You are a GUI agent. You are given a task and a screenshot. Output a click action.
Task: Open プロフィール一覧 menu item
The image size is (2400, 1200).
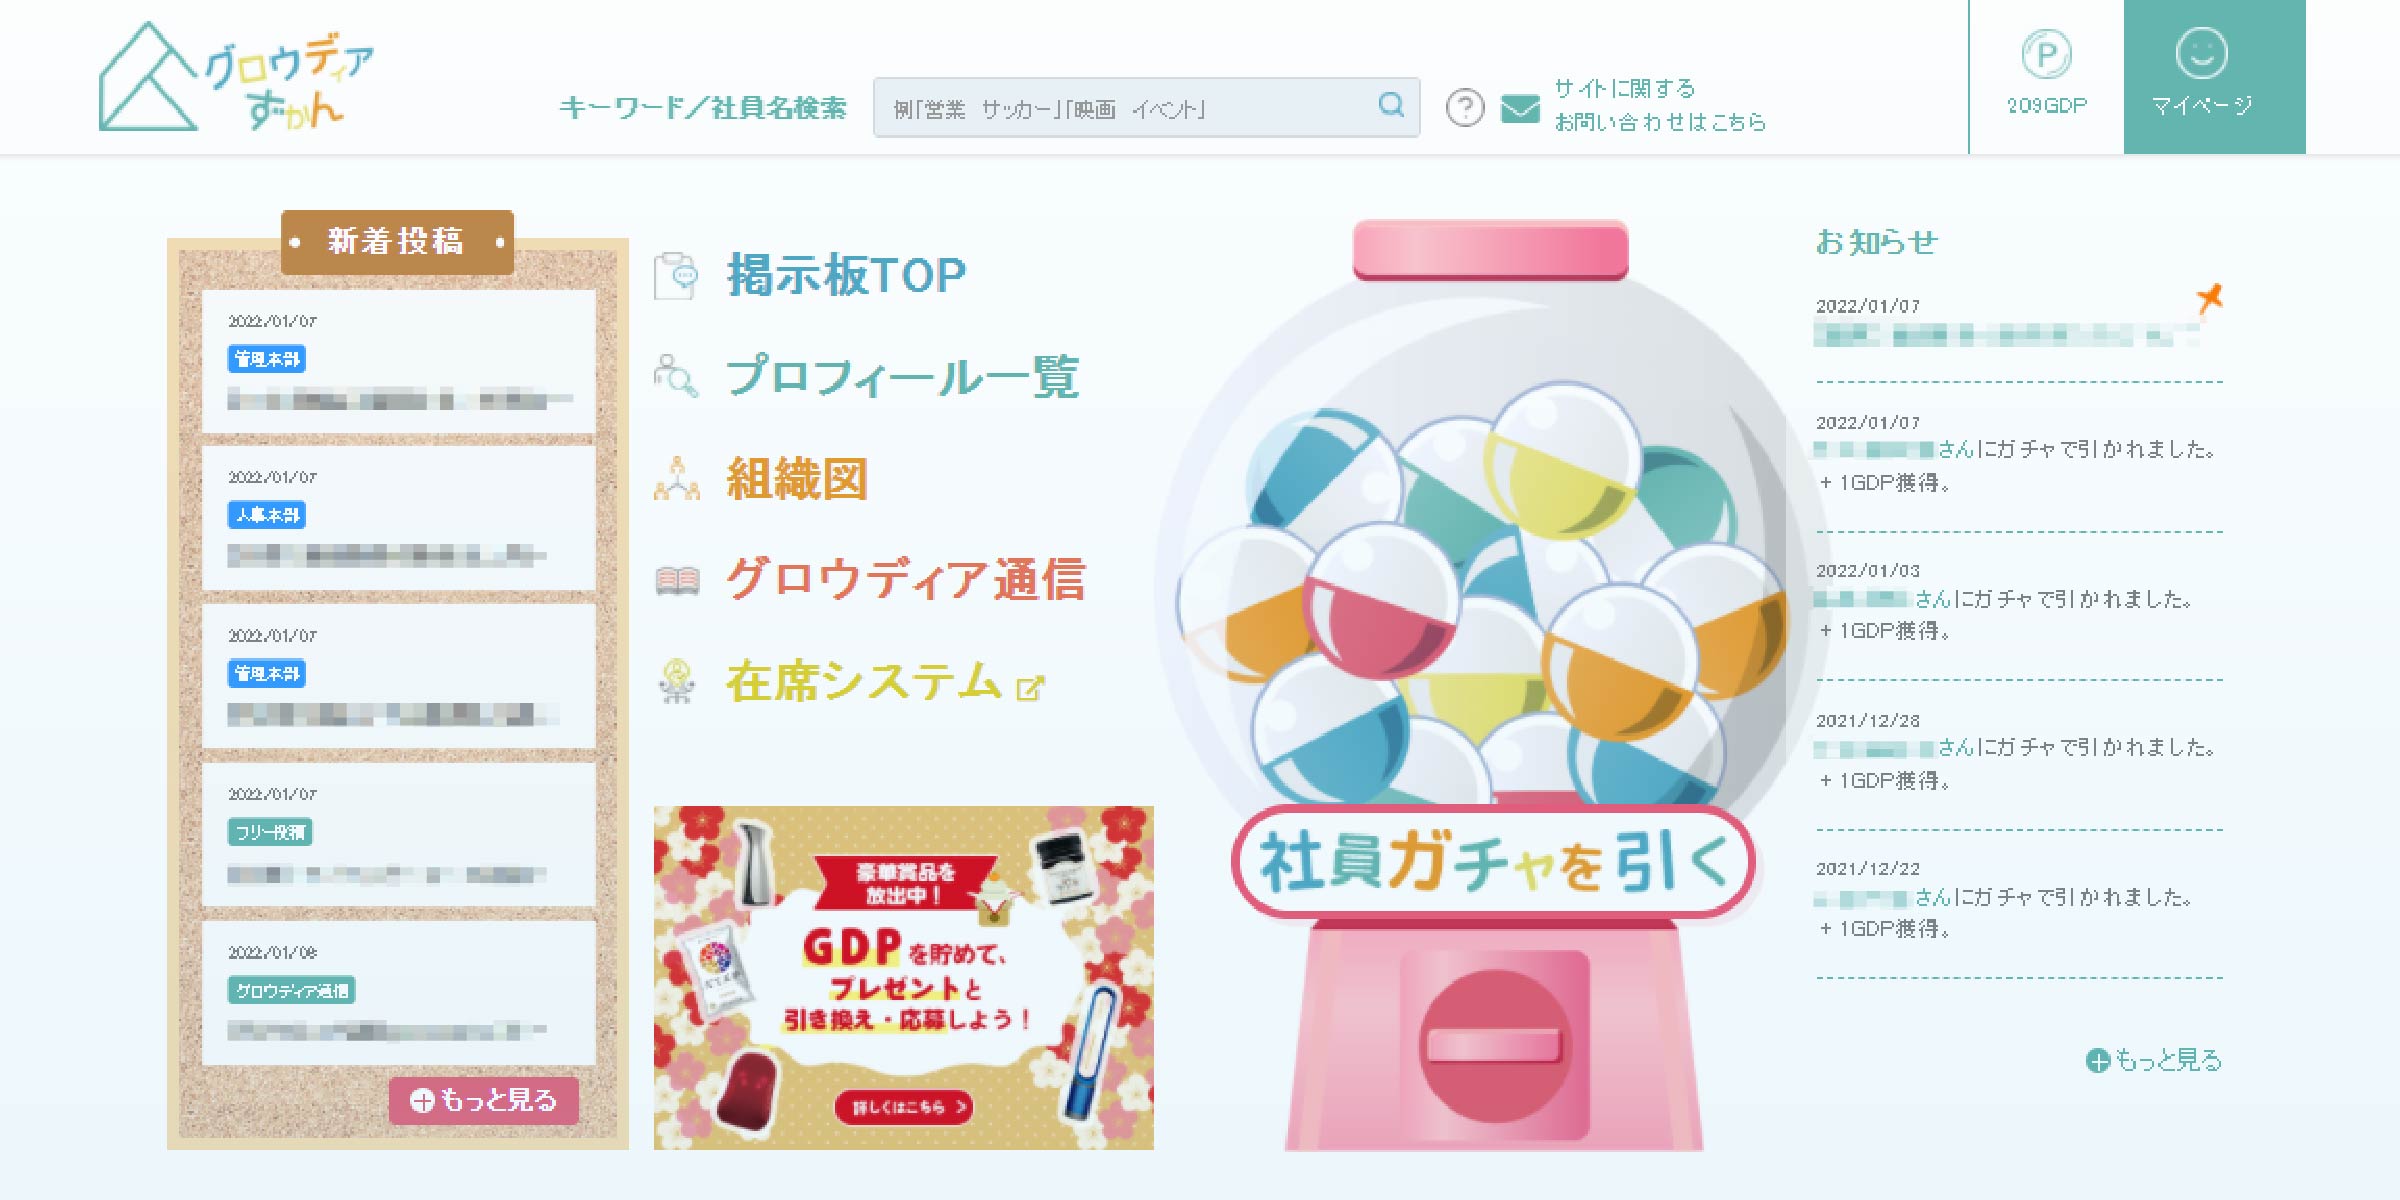click(x=902, y=376)
